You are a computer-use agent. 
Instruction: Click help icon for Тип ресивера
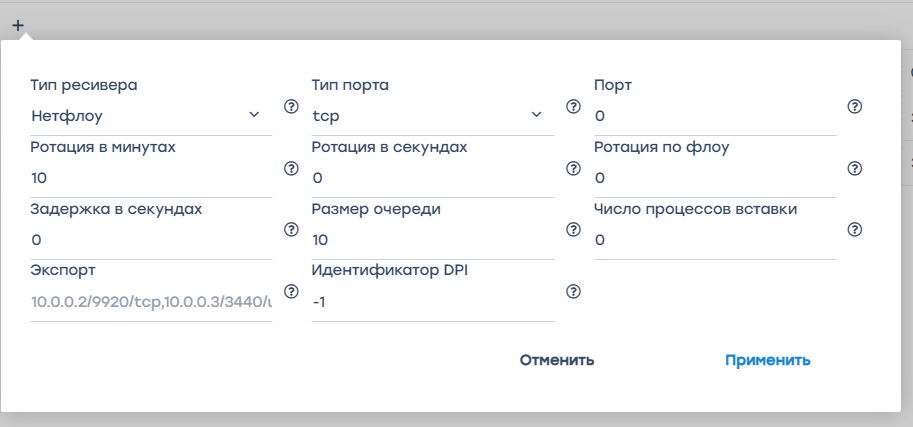[292, 107]
